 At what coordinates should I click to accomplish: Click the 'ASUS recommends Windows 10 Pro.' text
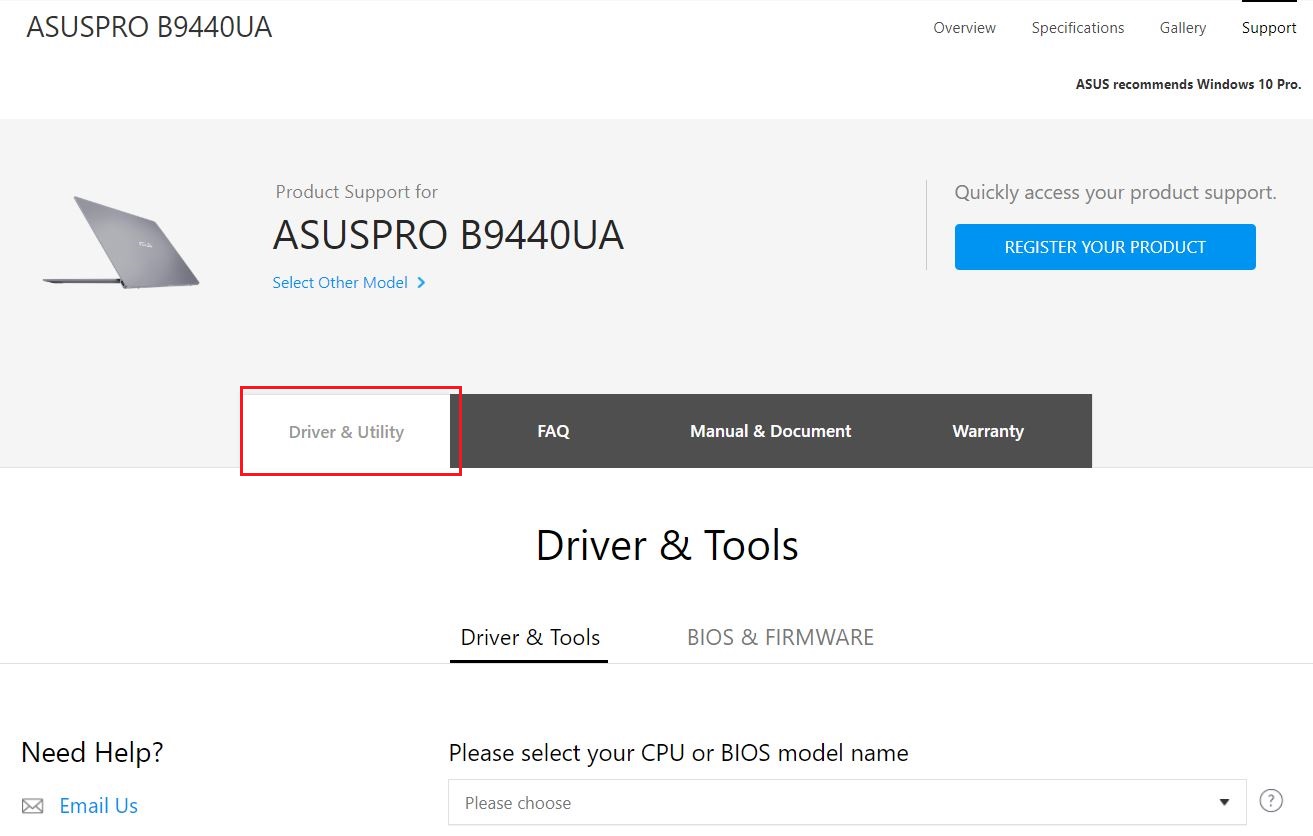point(1188,85)
